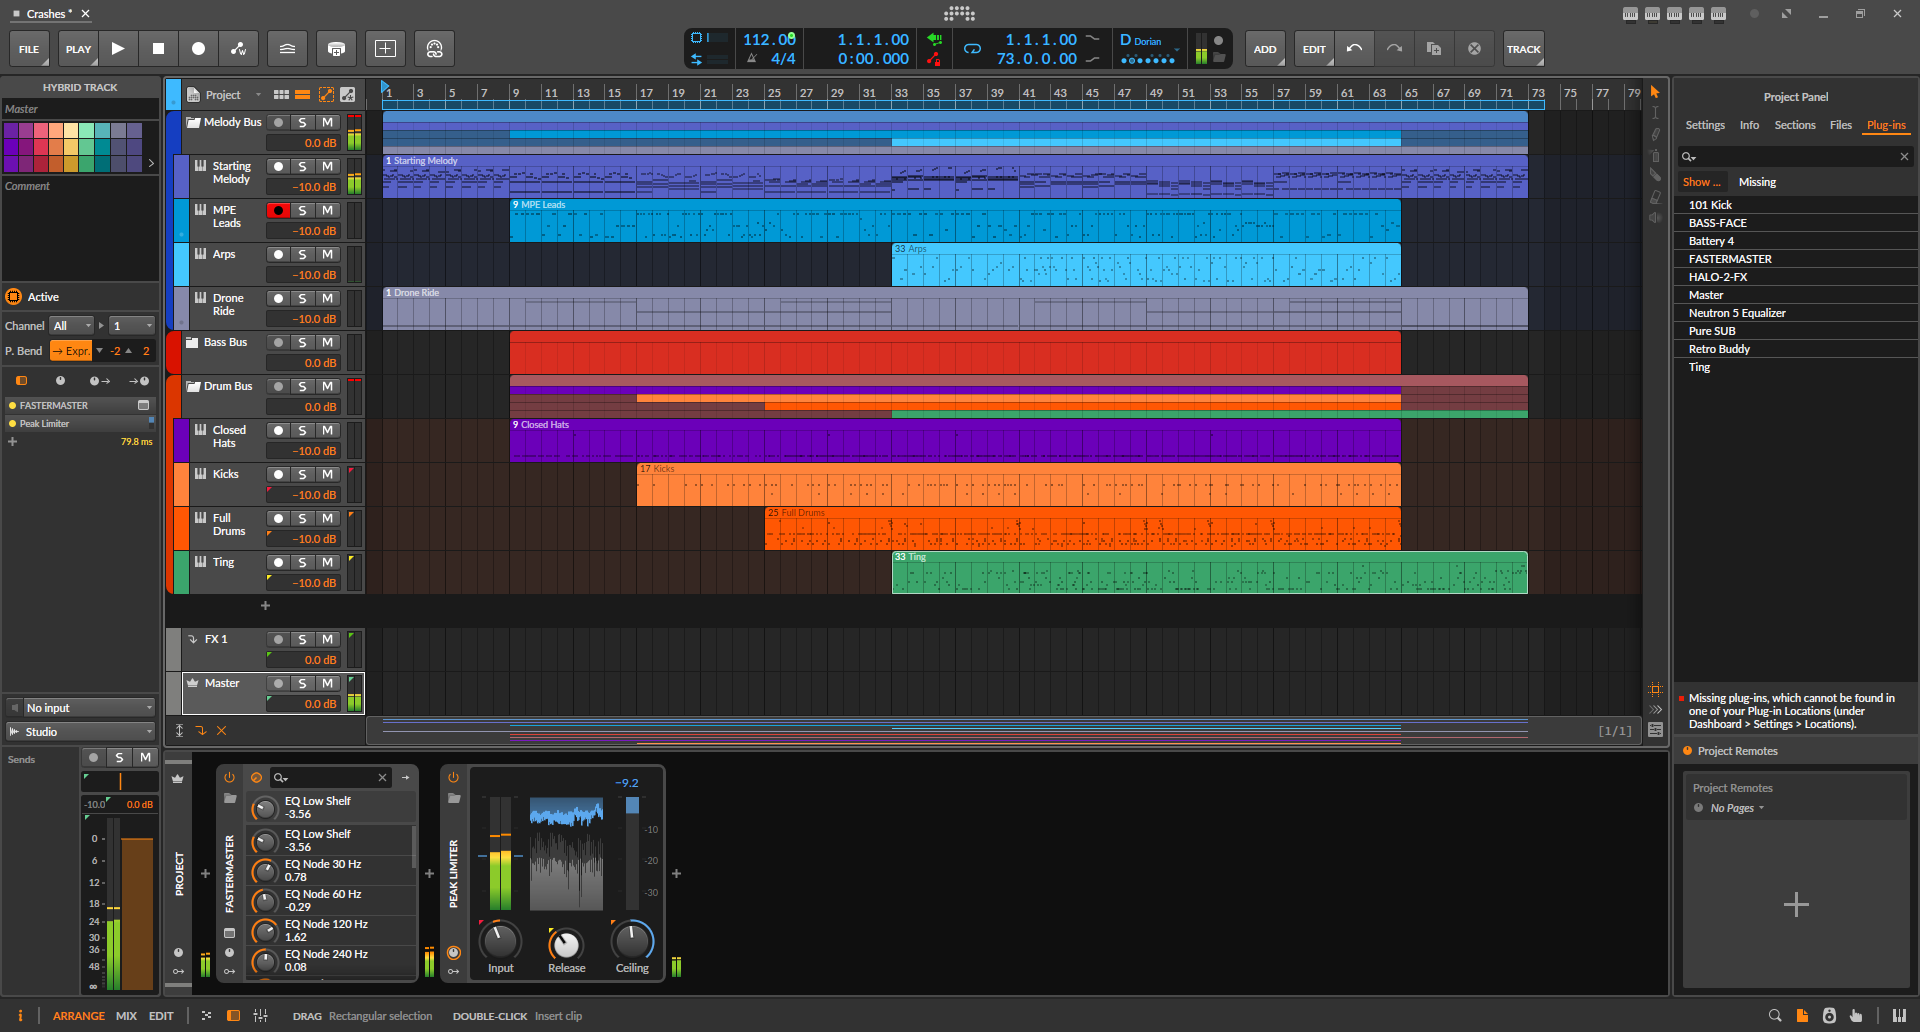The height and width of the screenshot is (1032, 1920).
Task: Open search icon in bottom status bar
Action: (x=1775, y=1015)
